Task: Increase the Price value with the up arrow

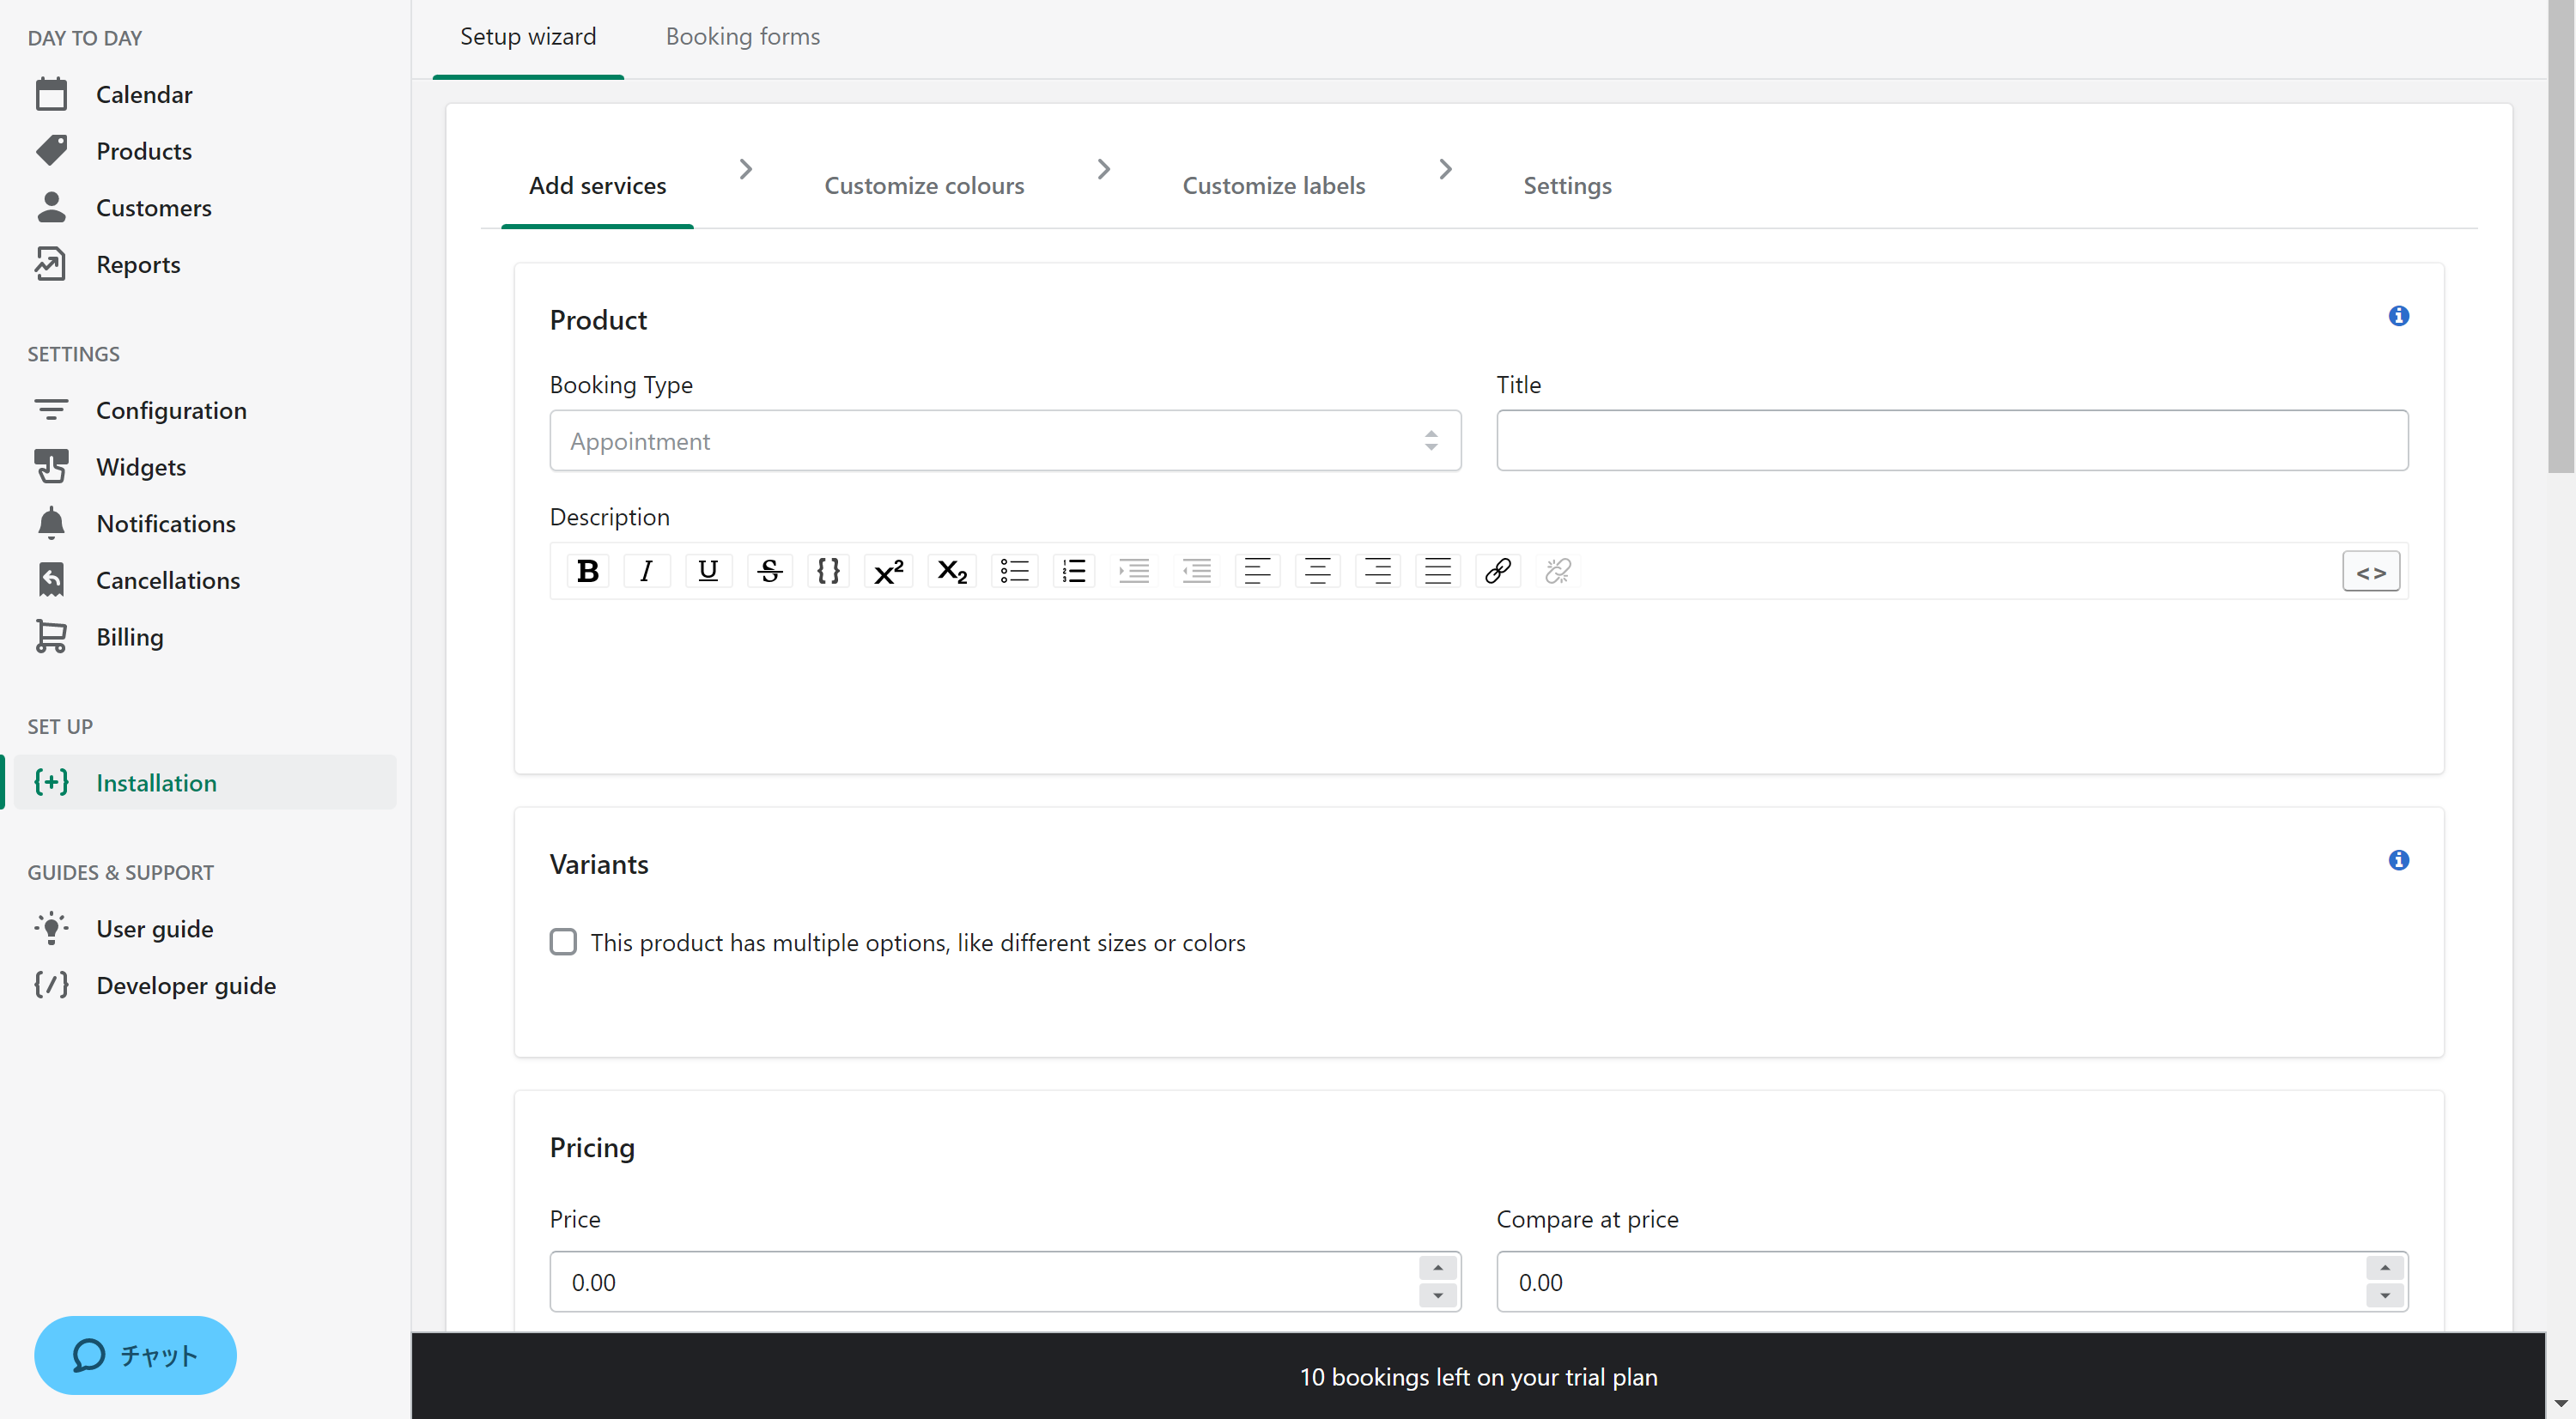Action: pos(1437,1268)
